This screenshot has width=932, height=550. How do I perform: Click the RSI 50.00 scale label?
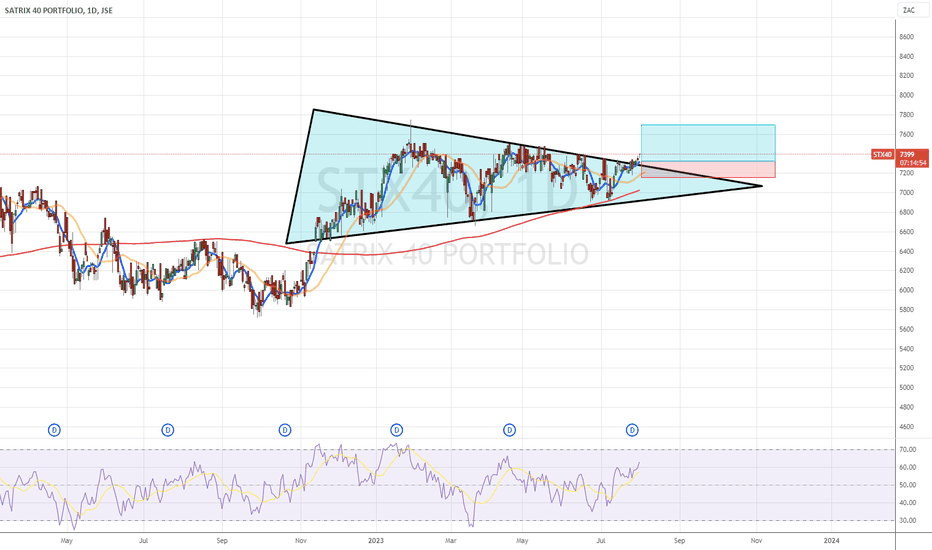click(908, 485)
